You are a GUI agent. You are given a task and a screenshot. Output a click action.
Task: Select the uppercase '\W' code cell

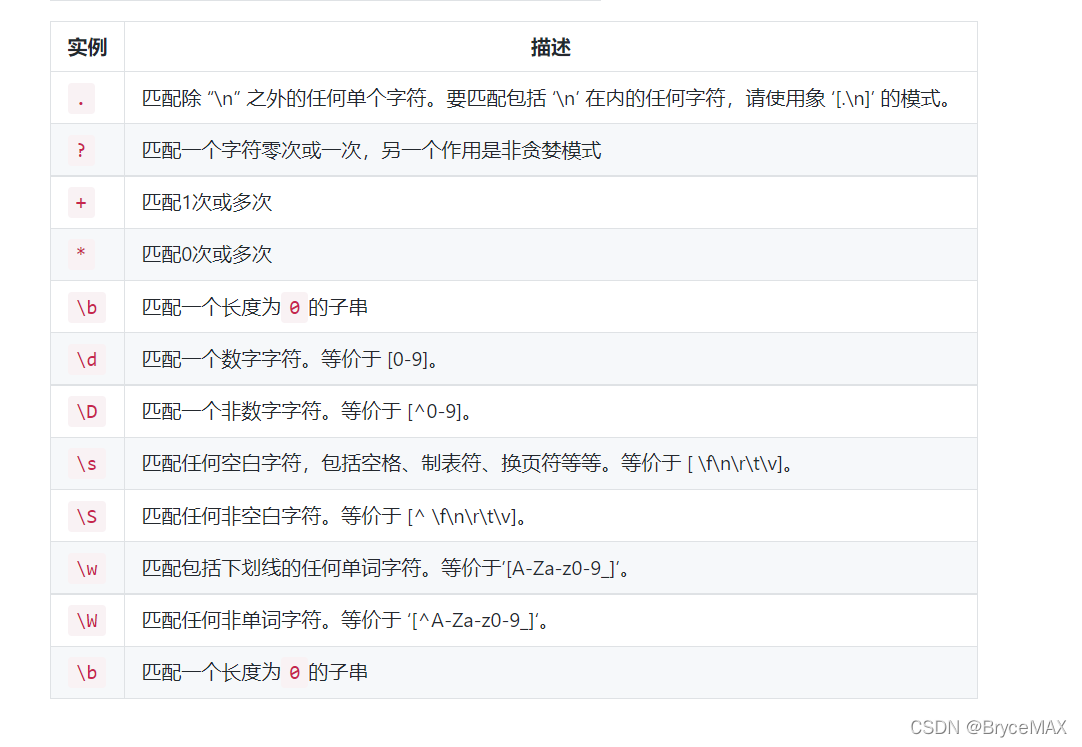tap(87, 621)
